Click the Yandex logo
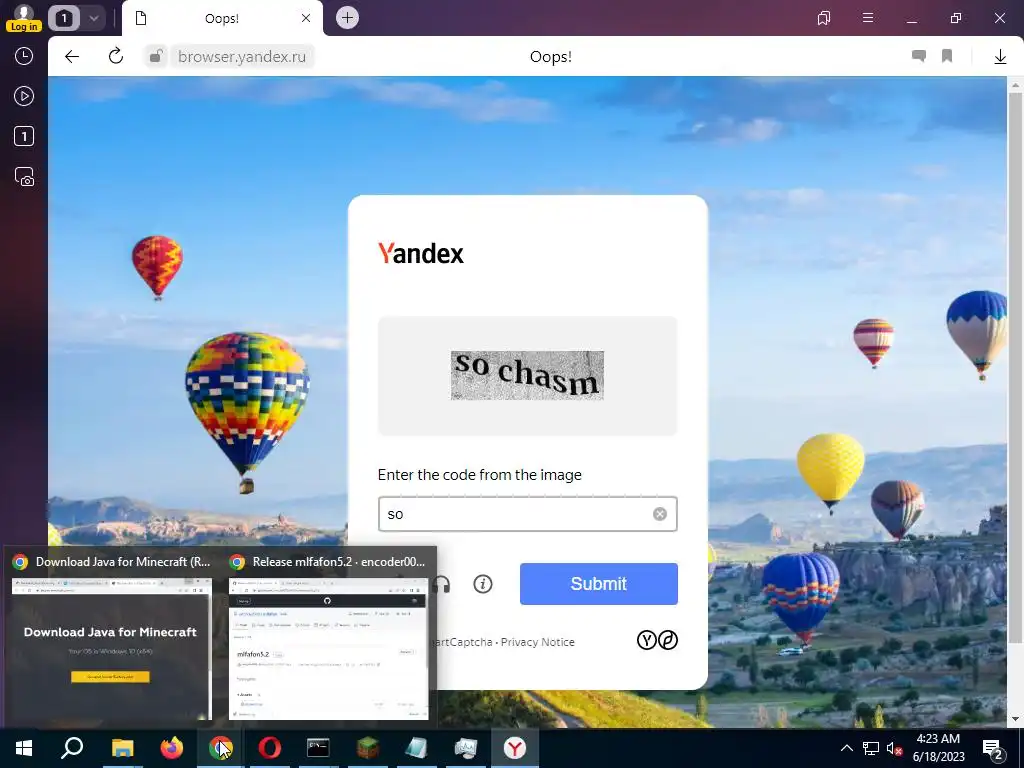Image resolution: width=1024 pixels, height=768 pixels. [421, 253]
